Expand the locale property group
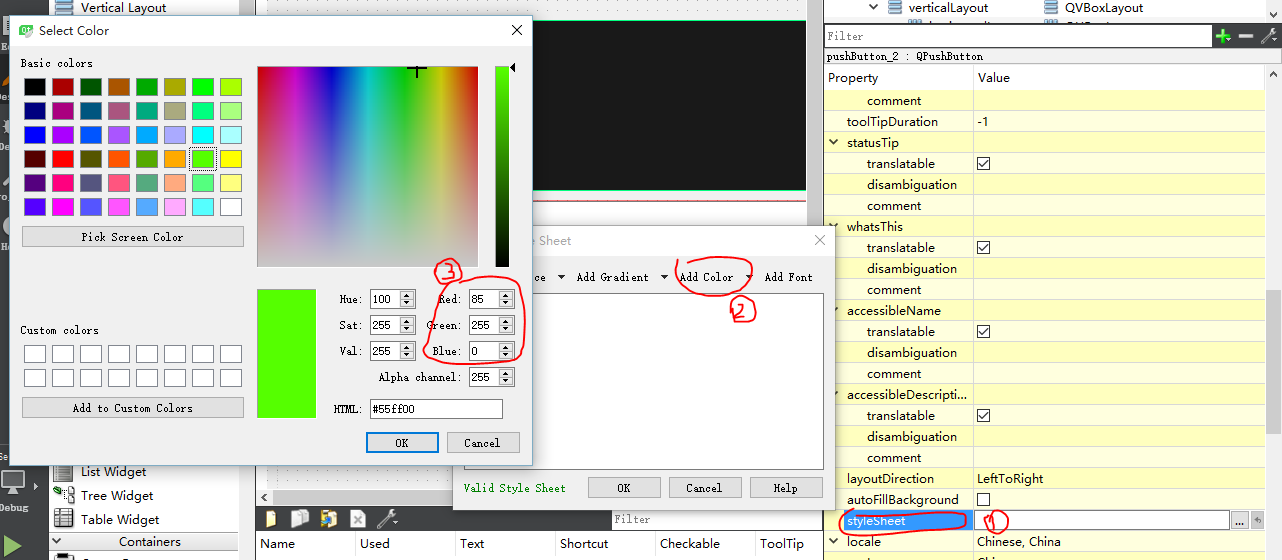 point(834,541)
